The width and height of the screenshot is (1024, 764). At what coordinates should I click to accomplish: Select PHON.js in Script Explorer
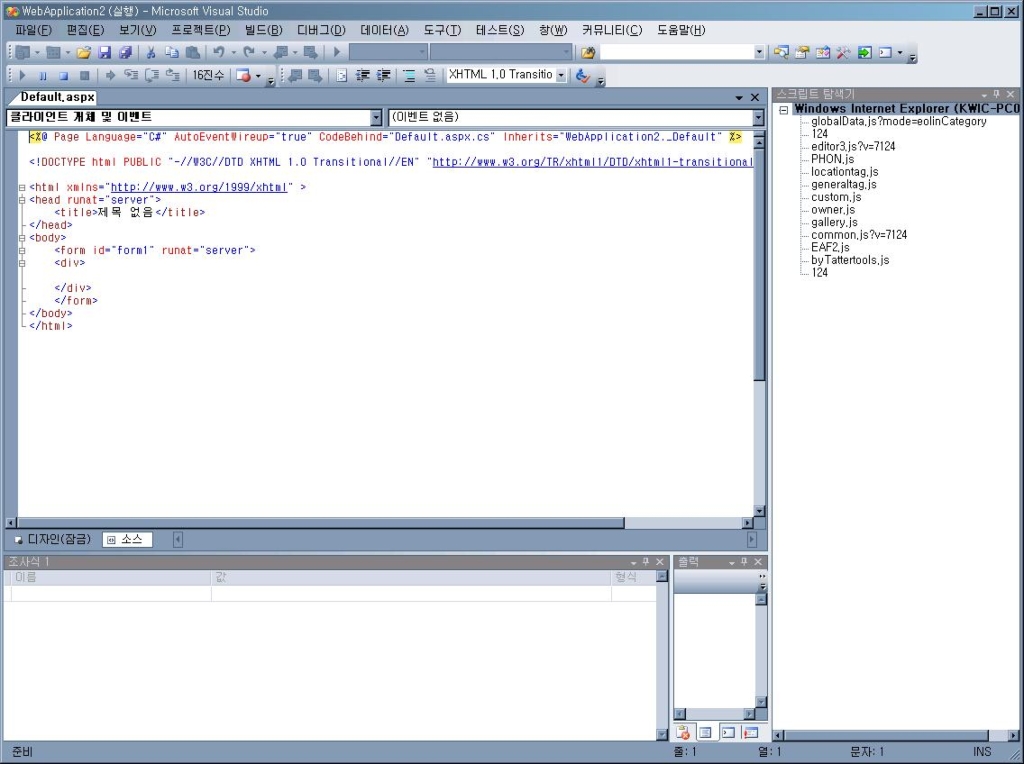click(832, 159)
